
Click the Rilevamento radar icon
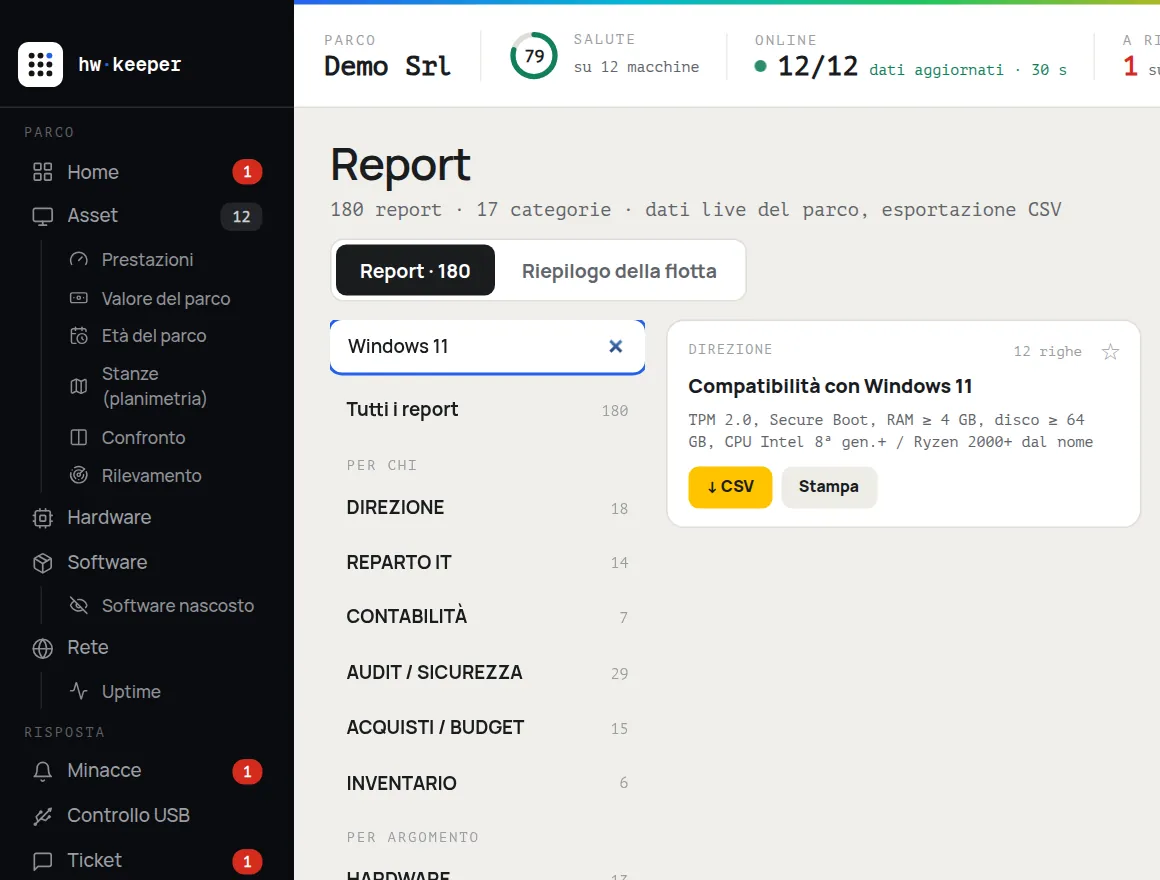pos(78,475)
